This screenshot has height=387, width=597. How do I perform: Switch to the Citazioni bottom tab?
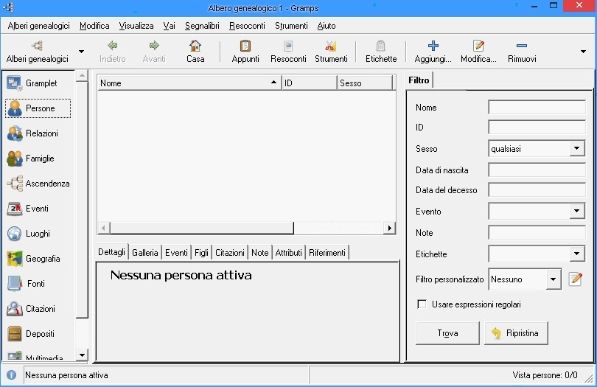pyautogui.click(x=230, y=253)
